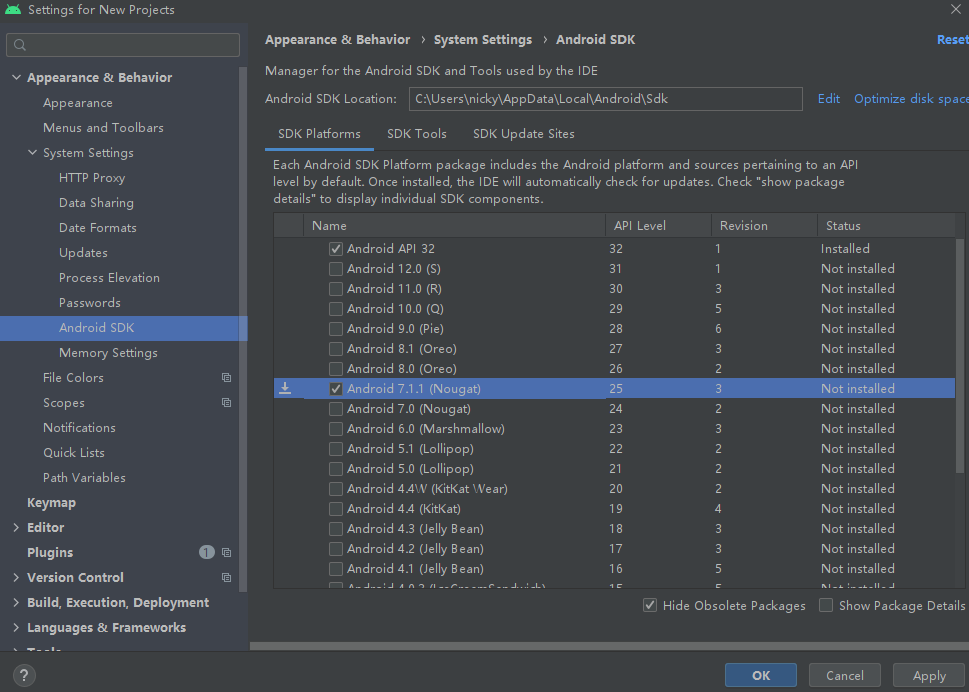Image resolution: width=969 pixels, height=692 pixels.
Task: Close the Settings for New Projects dialog
Action: click(955, 9)
